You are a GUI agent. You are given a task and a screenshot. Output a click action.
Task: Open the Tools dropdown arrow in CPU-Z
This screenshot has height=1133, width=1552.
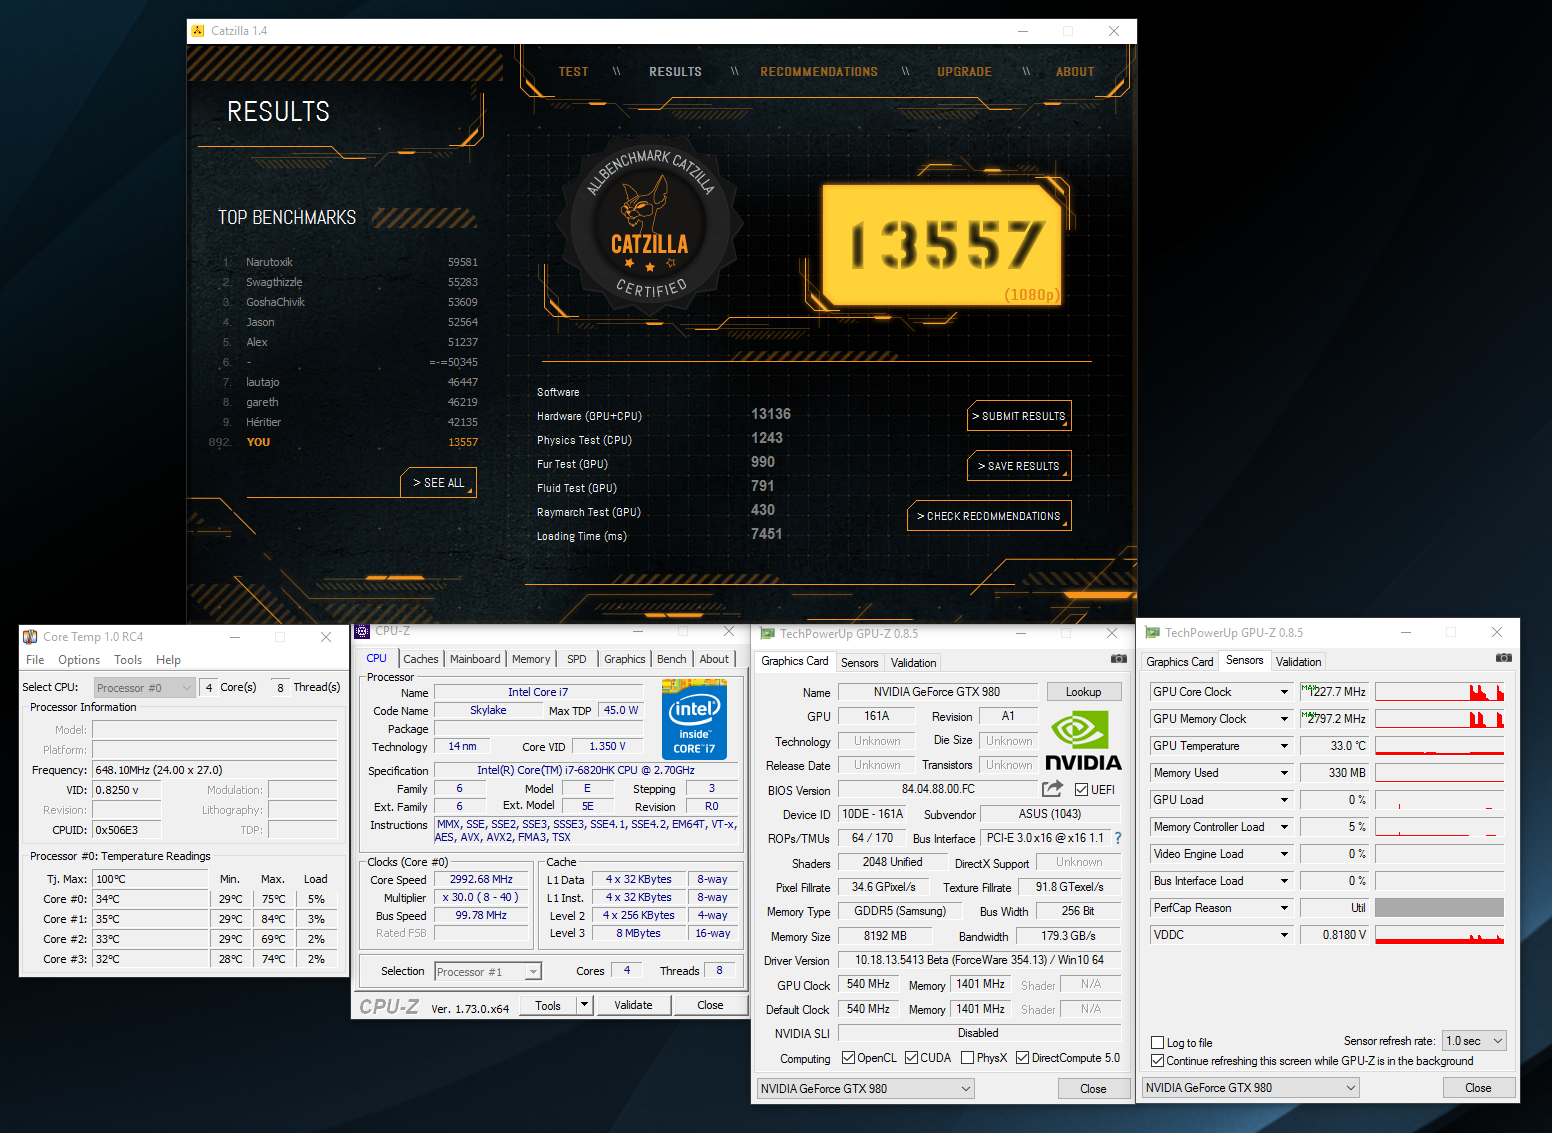[x=585, y=1005]
